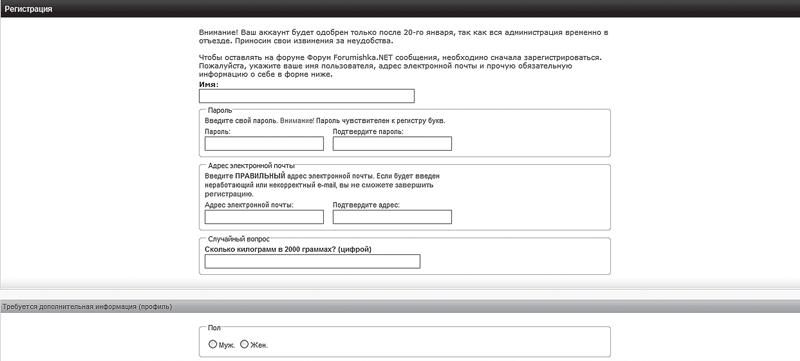Focus the random question answer field
The image size is (800, 361).
point(312,261)
